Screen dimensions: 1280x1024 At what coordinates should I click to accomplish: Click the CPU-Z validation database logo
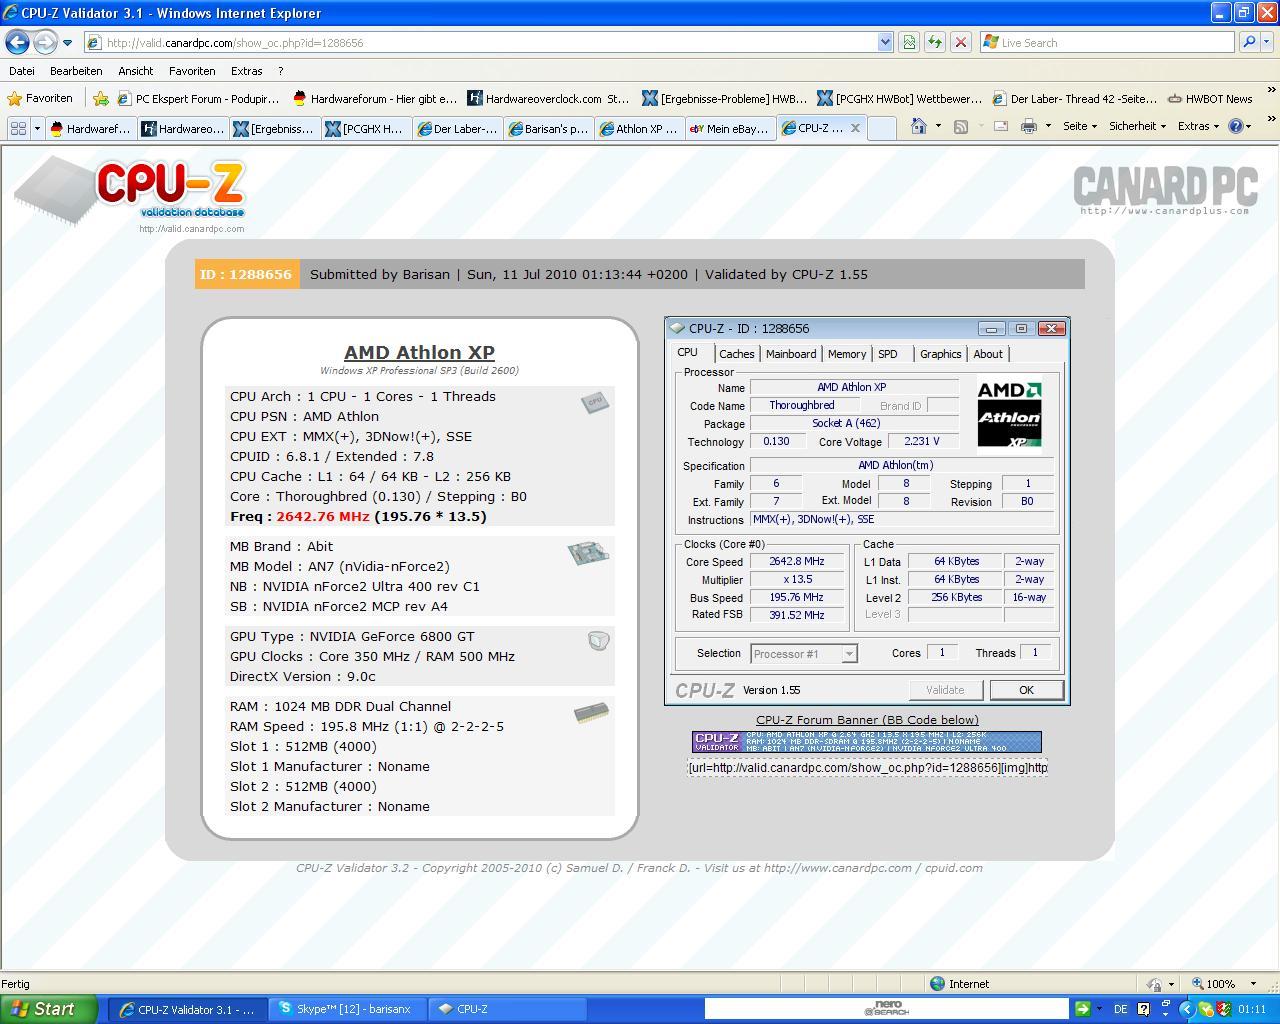[130, 193]
